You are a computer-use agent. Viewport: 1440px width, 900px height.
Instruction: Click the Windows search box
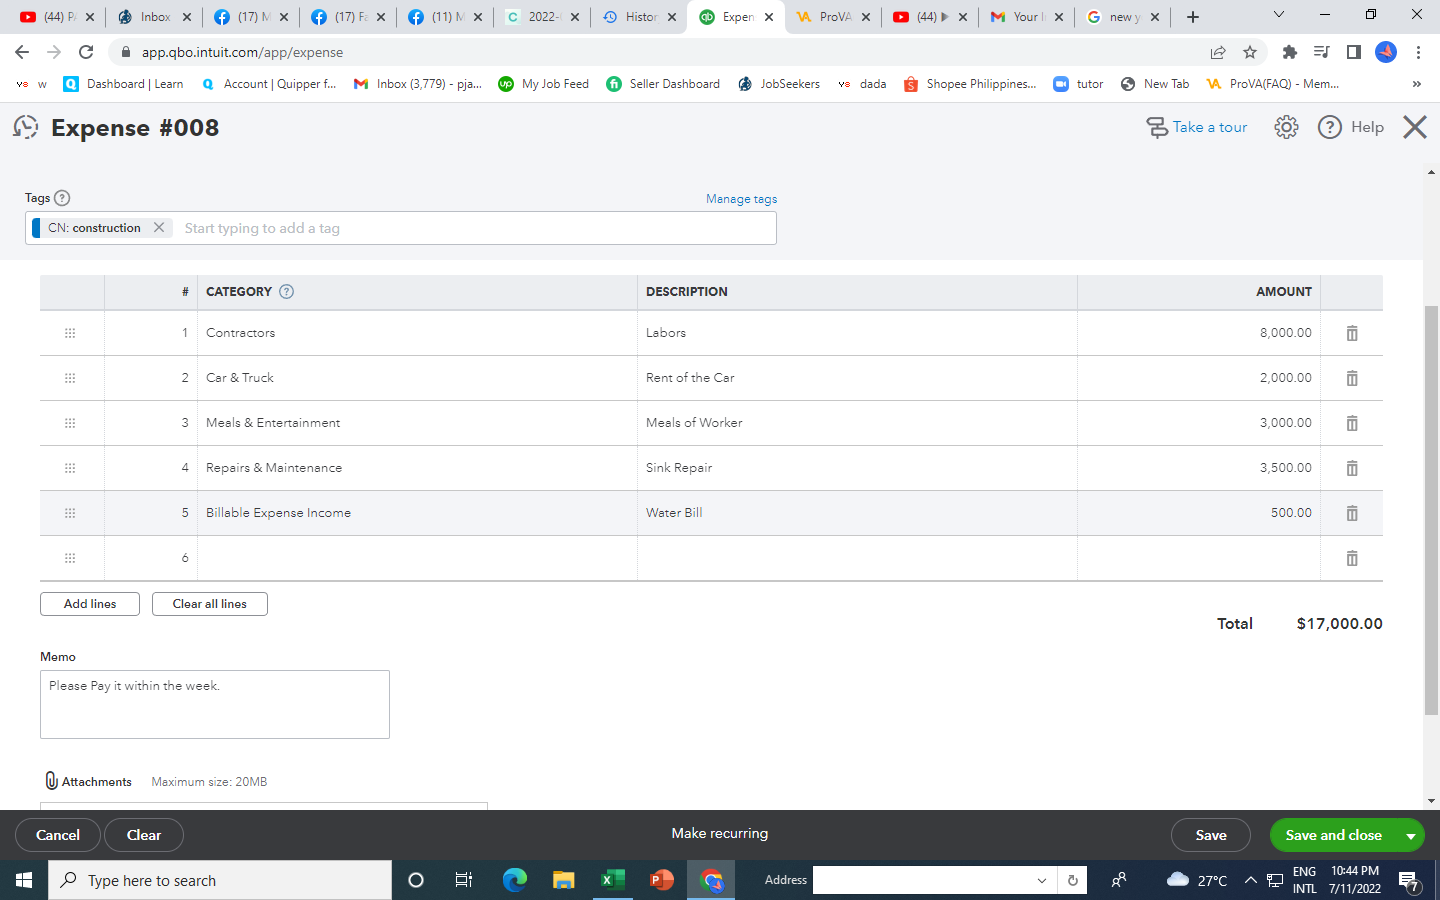click(x=220, y=880)
